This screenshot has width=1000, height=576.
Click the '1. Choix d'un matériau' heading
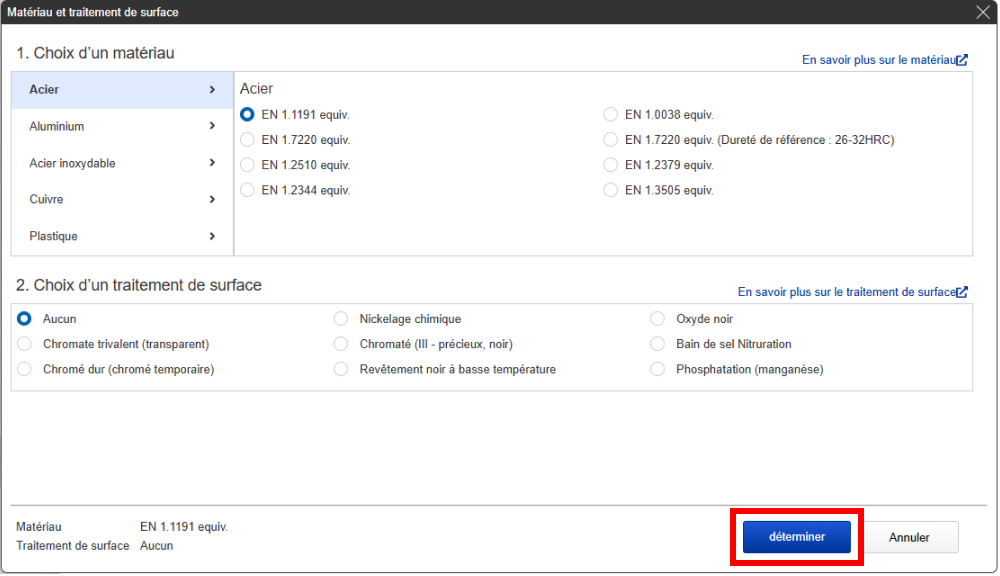point(95,54)
